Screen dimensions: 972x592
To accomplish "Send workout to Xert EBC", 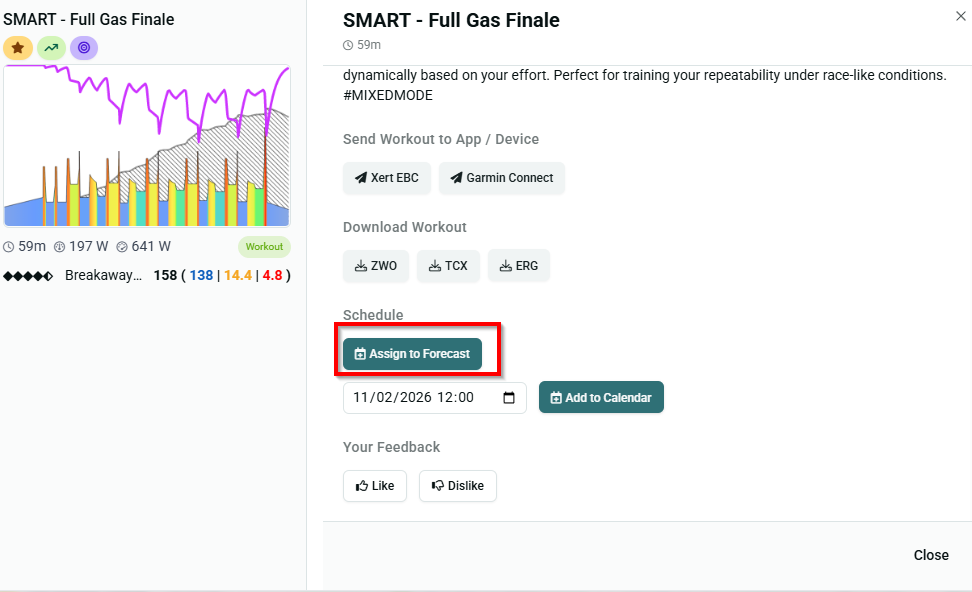I will (387, 178).
